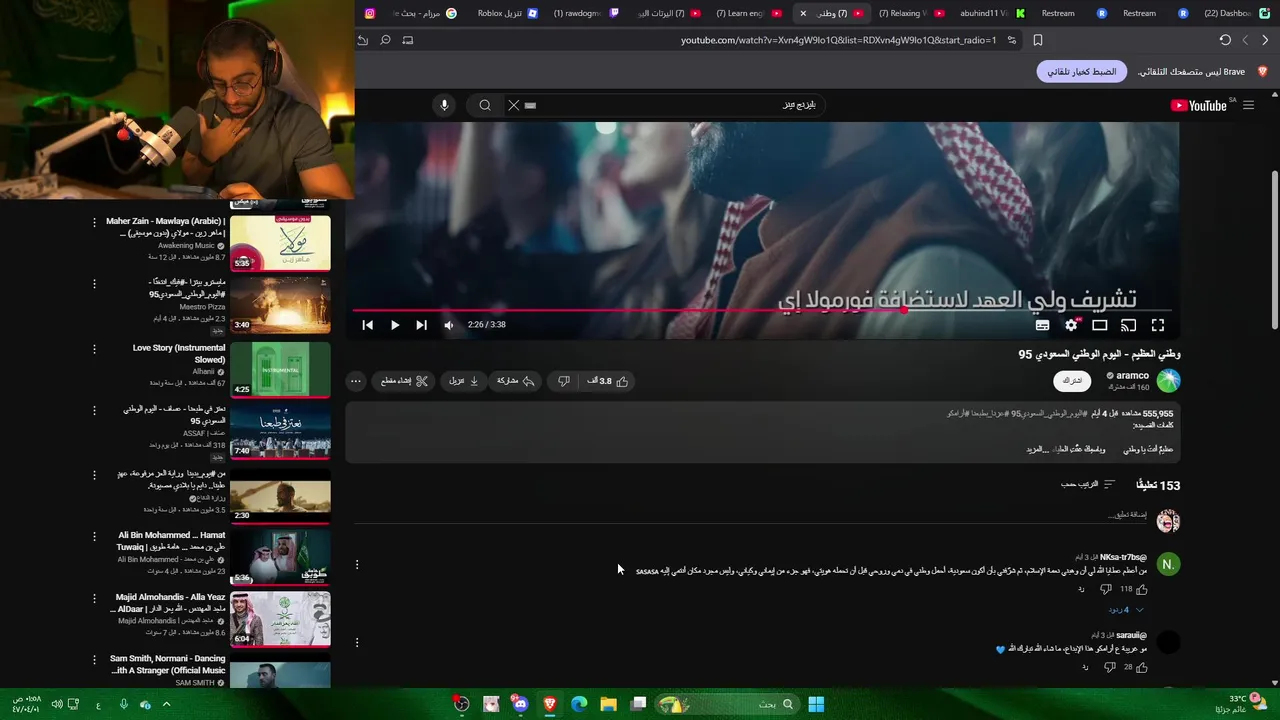Click set Brave as default button
1280x720 pixels.
1082,72
